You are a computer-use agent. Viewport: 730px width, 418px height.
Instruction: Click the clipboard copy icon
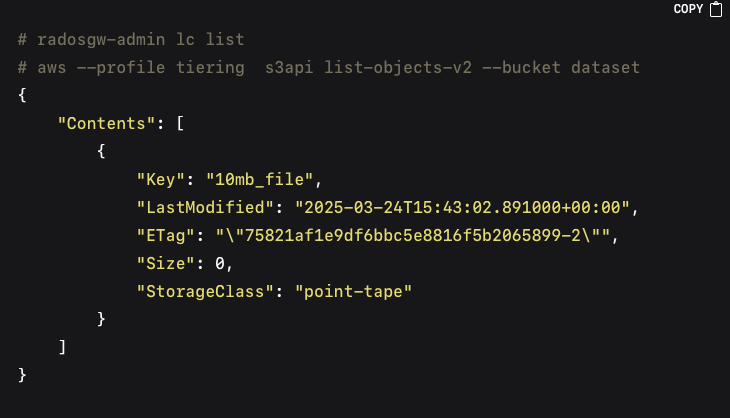point(716,9)
